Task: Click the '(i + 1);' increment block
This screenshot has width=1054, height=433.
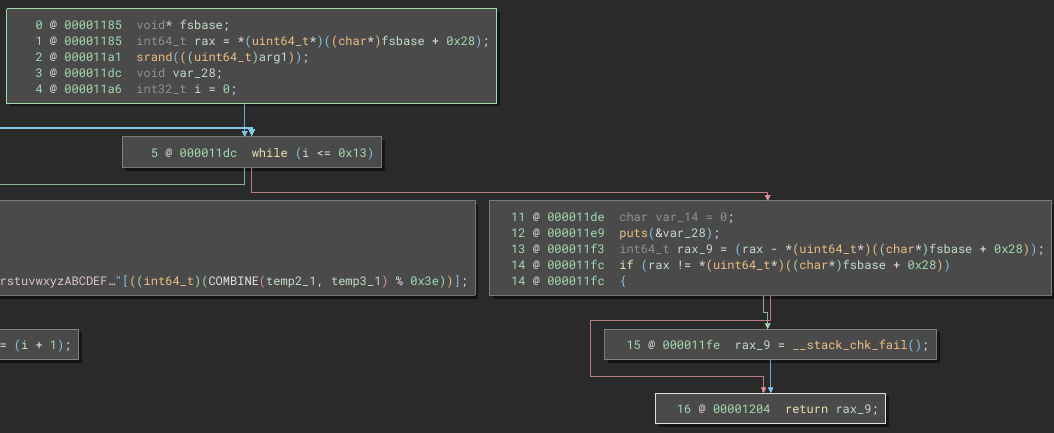Action: point(39,345)
